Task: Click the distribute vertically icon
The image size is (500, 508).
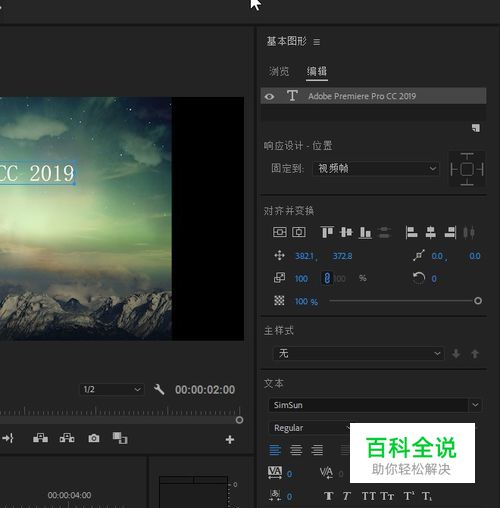Action: (385, 232)
